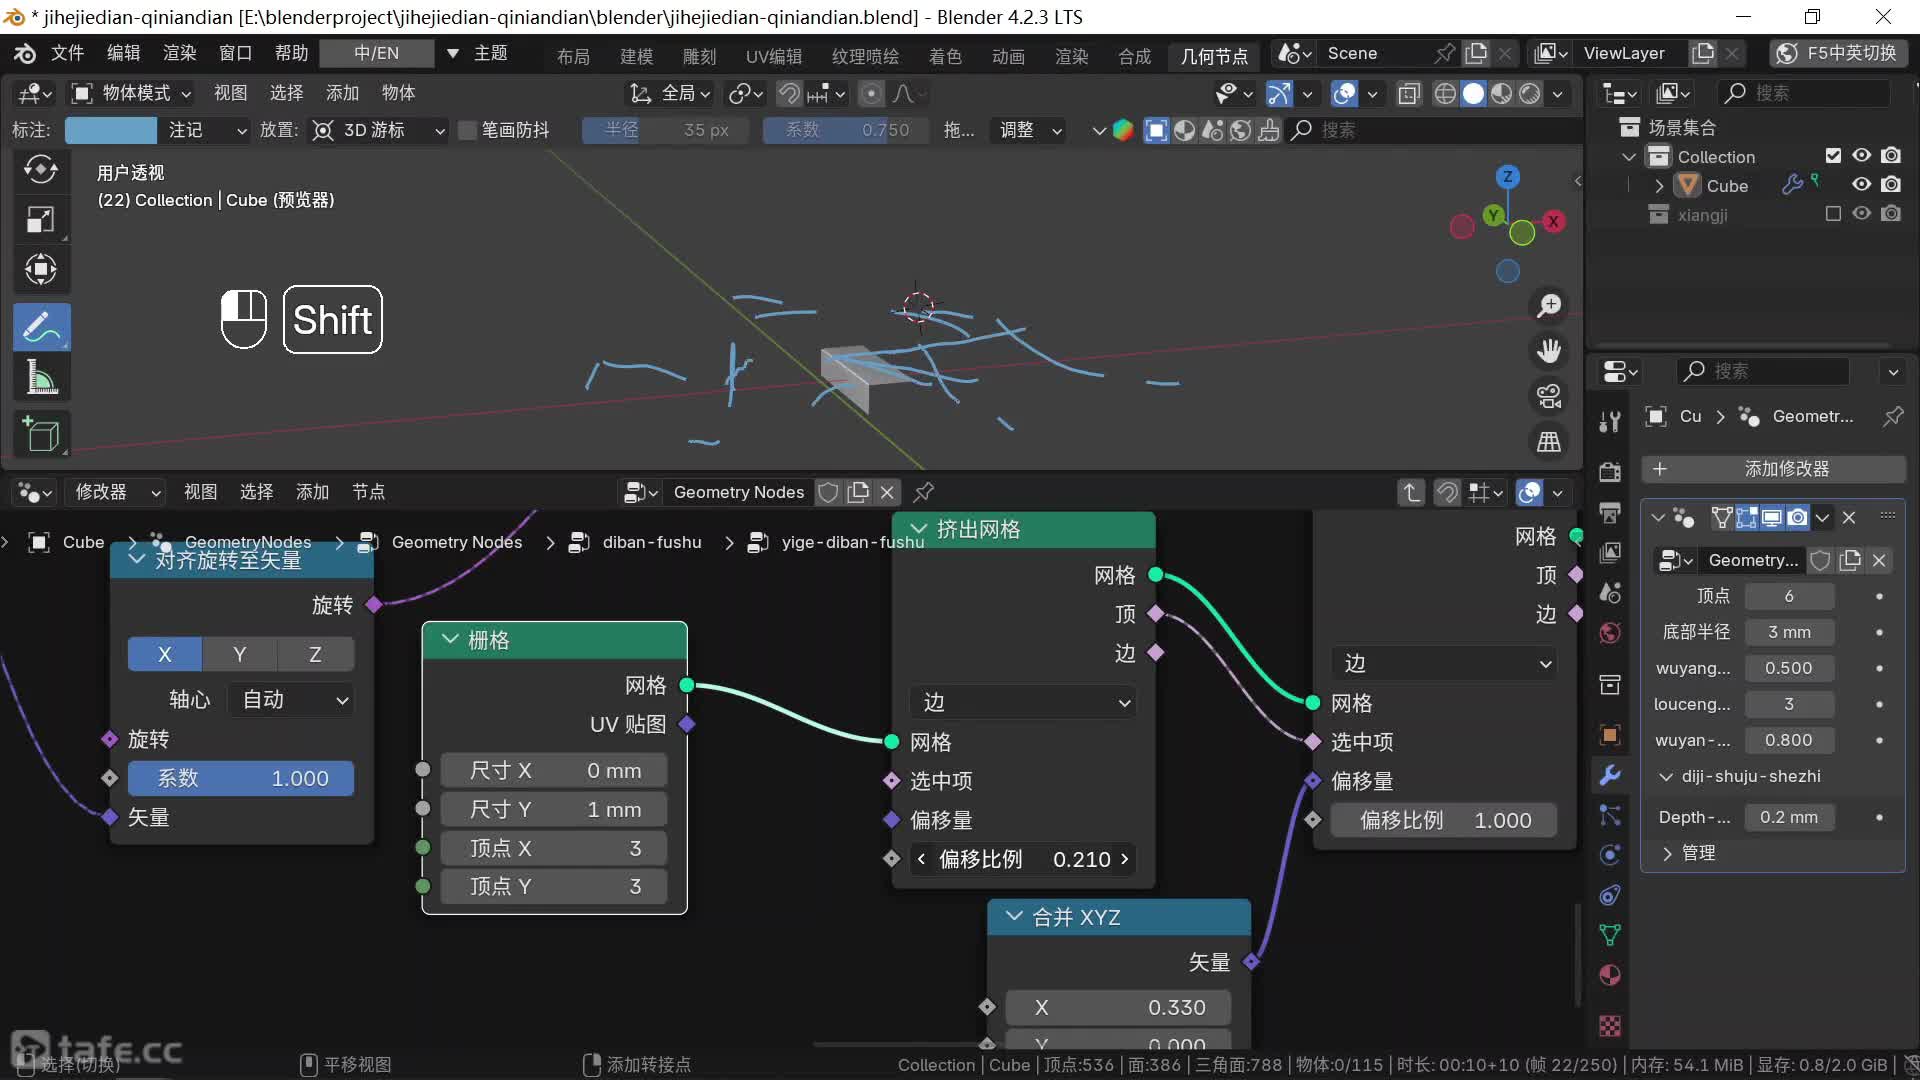Toggle camera view in viewport
The width and height of the screenshot is (1920, 1080).
coord(1549,396)
